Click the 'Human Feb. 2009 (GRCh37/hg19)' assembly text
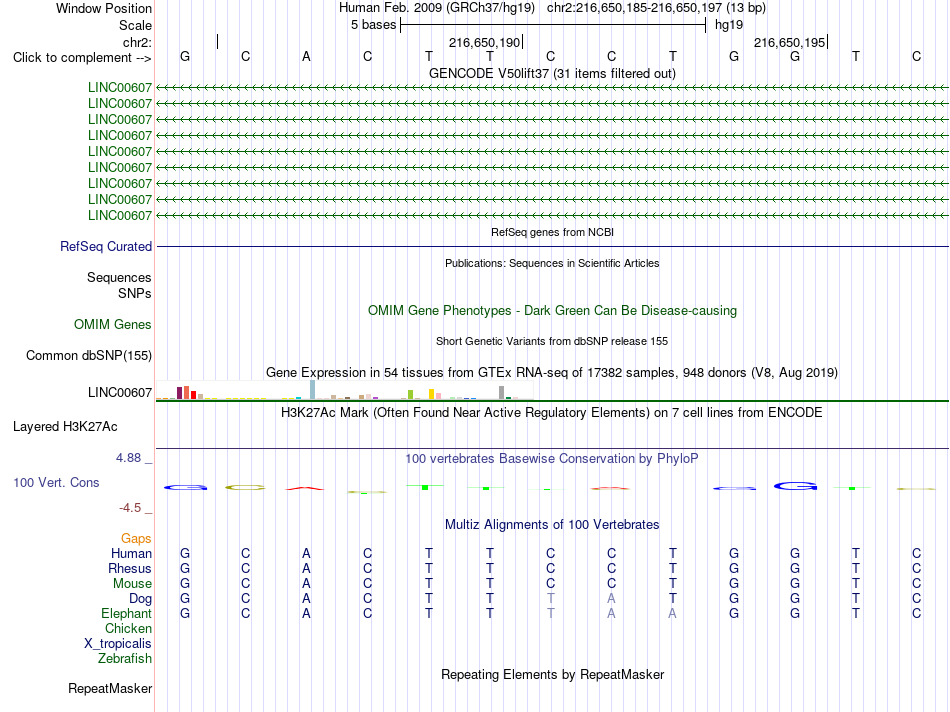Image resolution: width=950 pixels, height=712 pixels. click(x=437, y=8)
